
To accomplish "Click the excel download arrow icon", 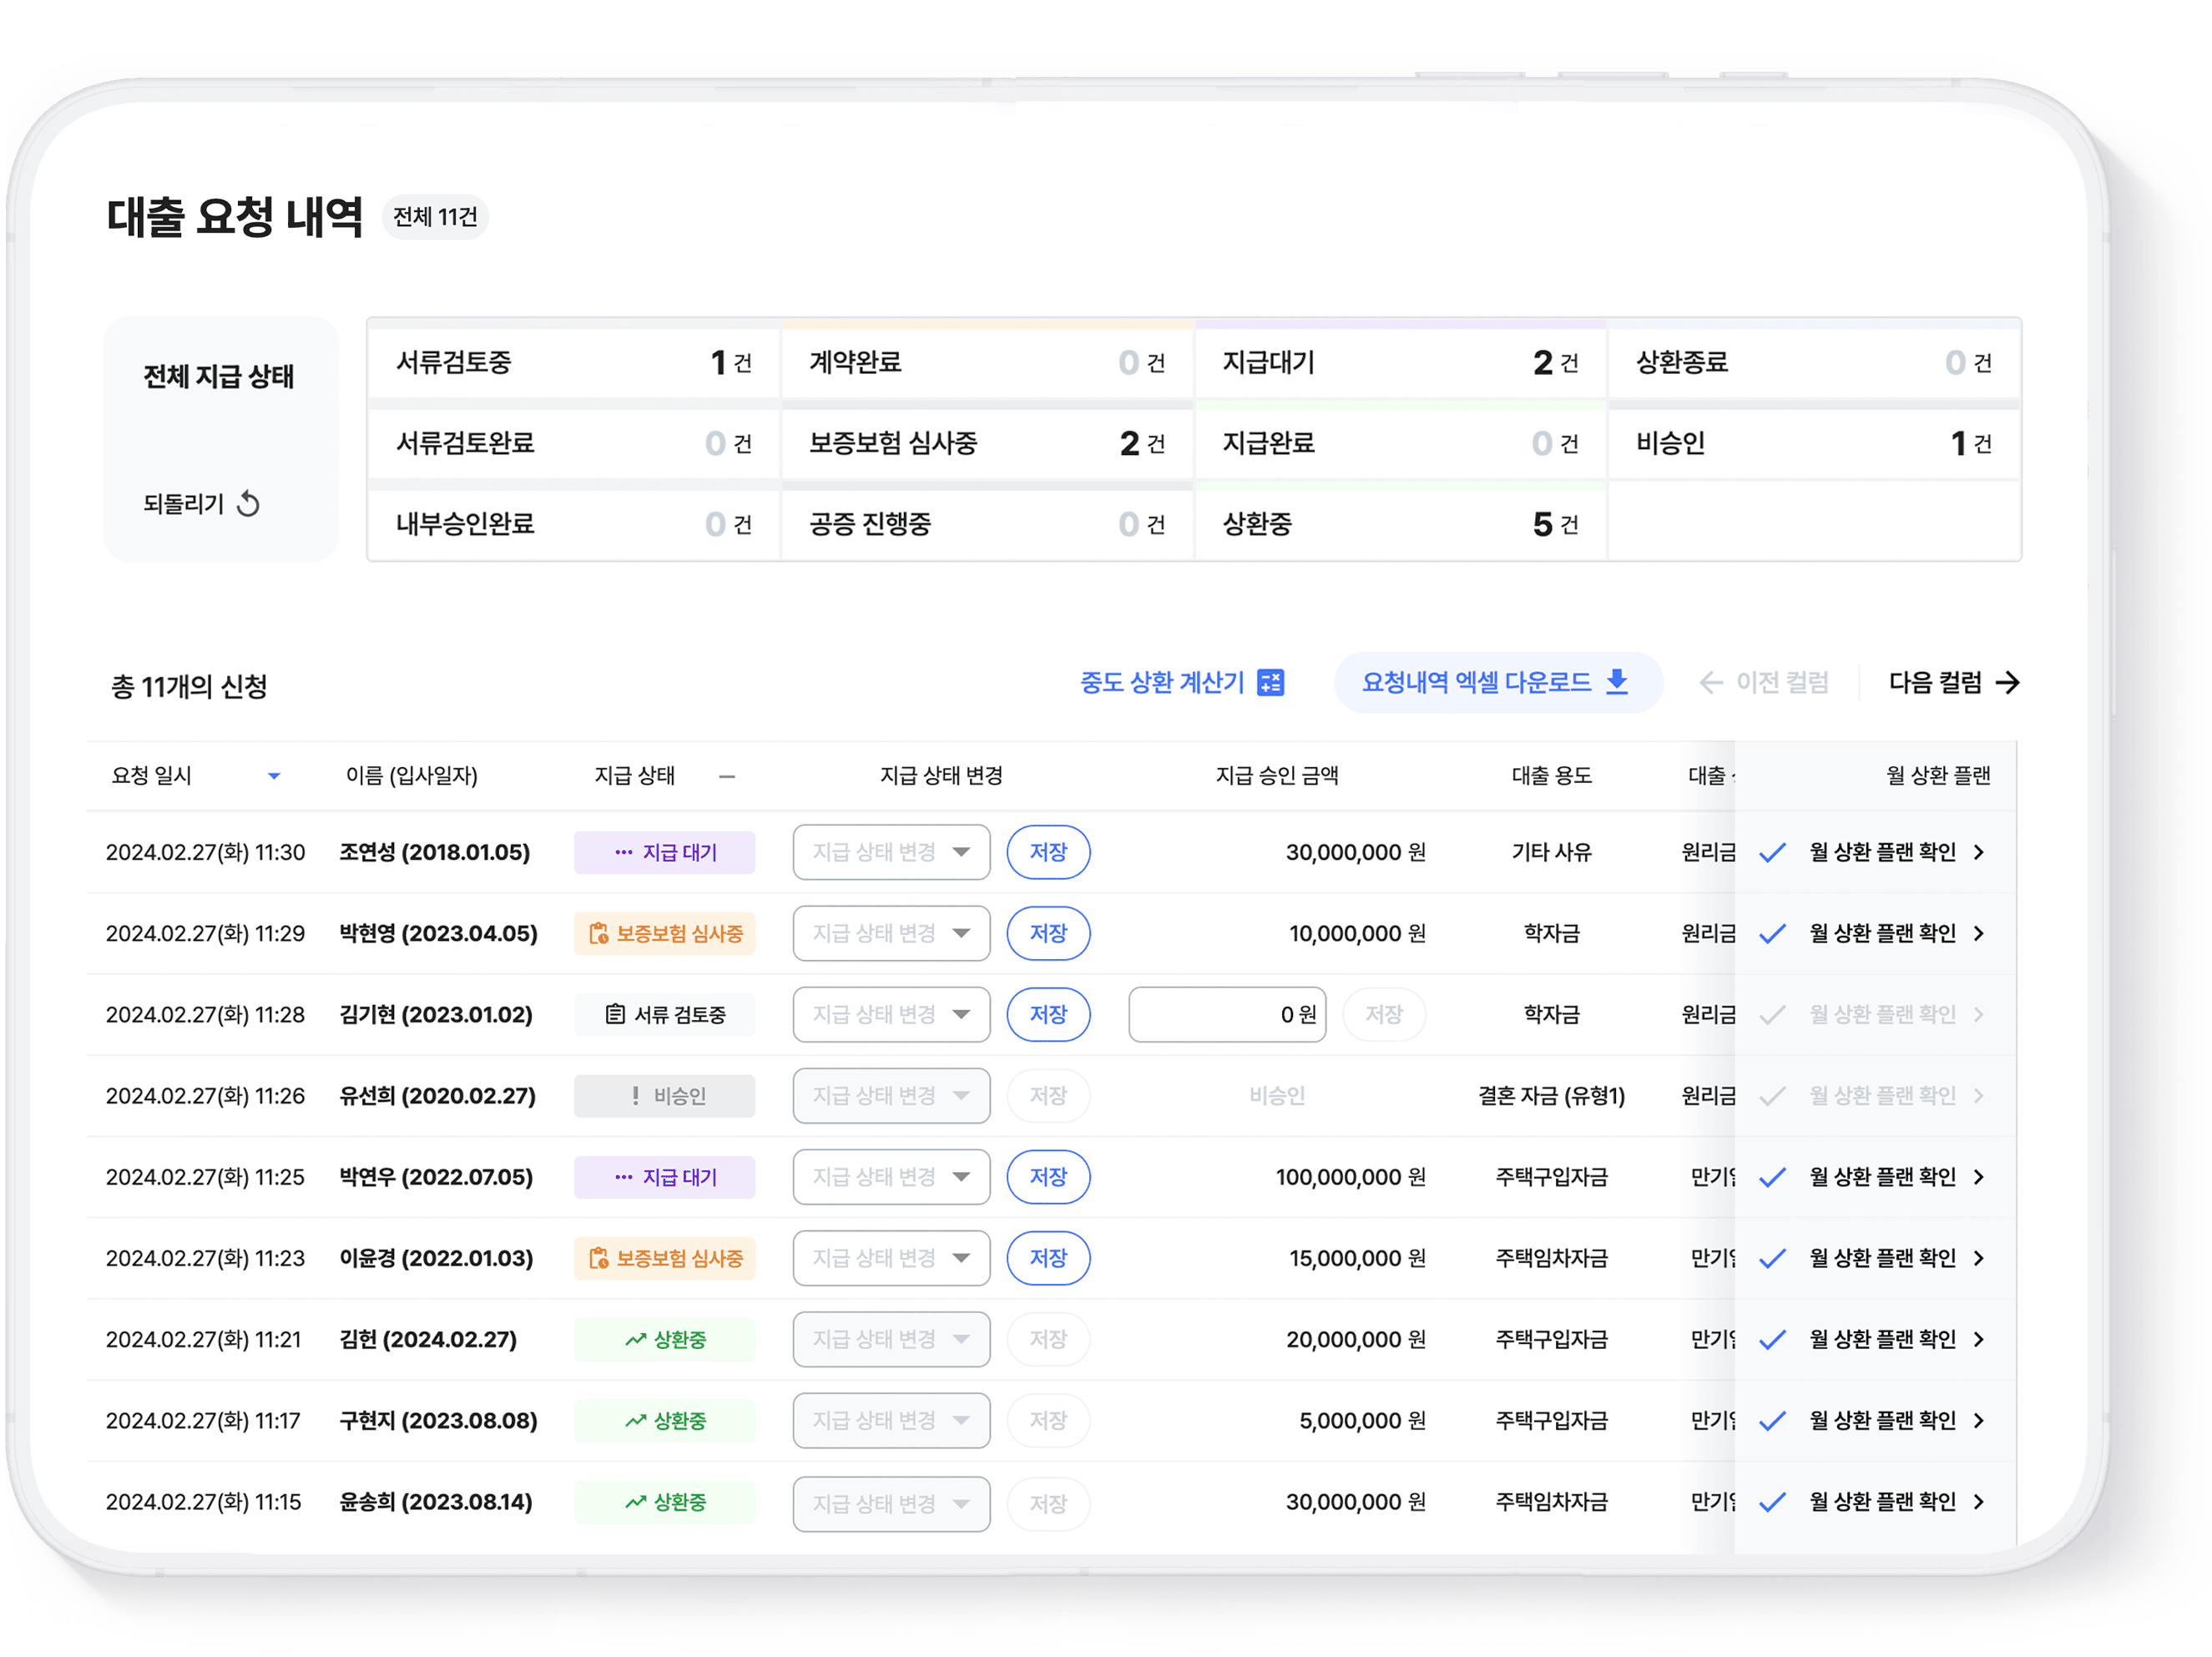I will pyautogui.click(x=1617, y=682).
